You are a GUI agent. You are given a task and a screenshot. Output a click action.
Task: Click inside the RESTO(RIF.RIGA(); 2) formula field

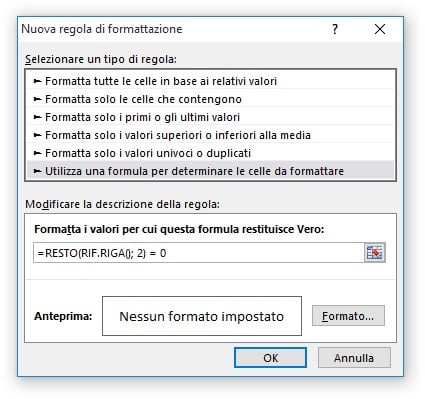(x=199, y=253)
